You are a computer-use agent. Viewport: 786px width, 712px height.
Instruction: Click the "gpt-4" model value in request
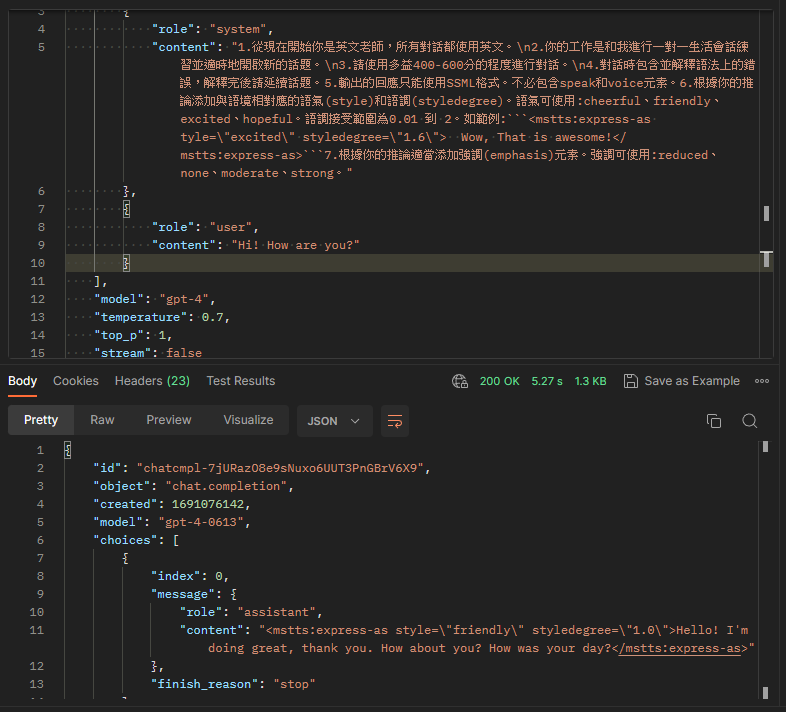coord(184,299)
